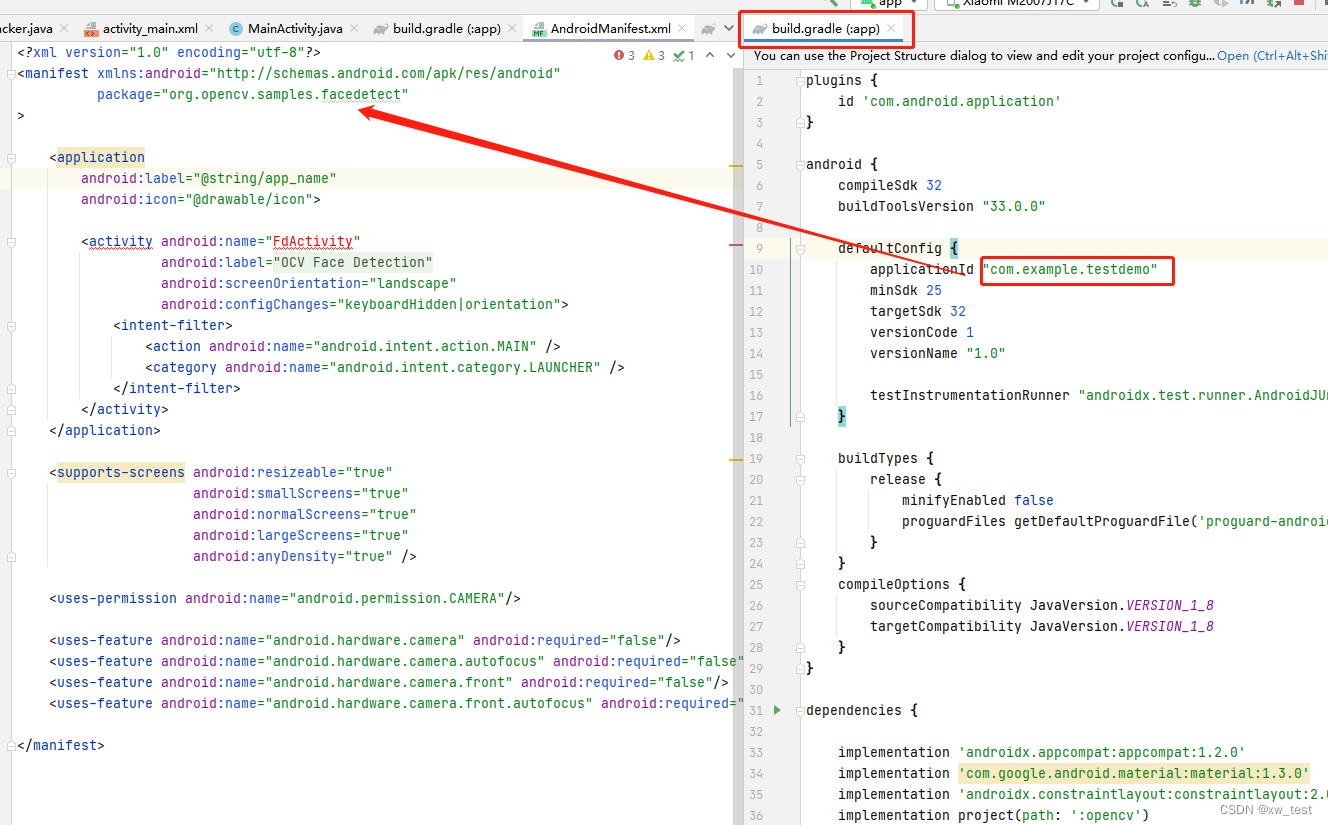Click the highlighted 'com.google.android.material:material:1.3.0' dependency
This screenshot has width=1328, height=825.
[x=1134, y=773]
